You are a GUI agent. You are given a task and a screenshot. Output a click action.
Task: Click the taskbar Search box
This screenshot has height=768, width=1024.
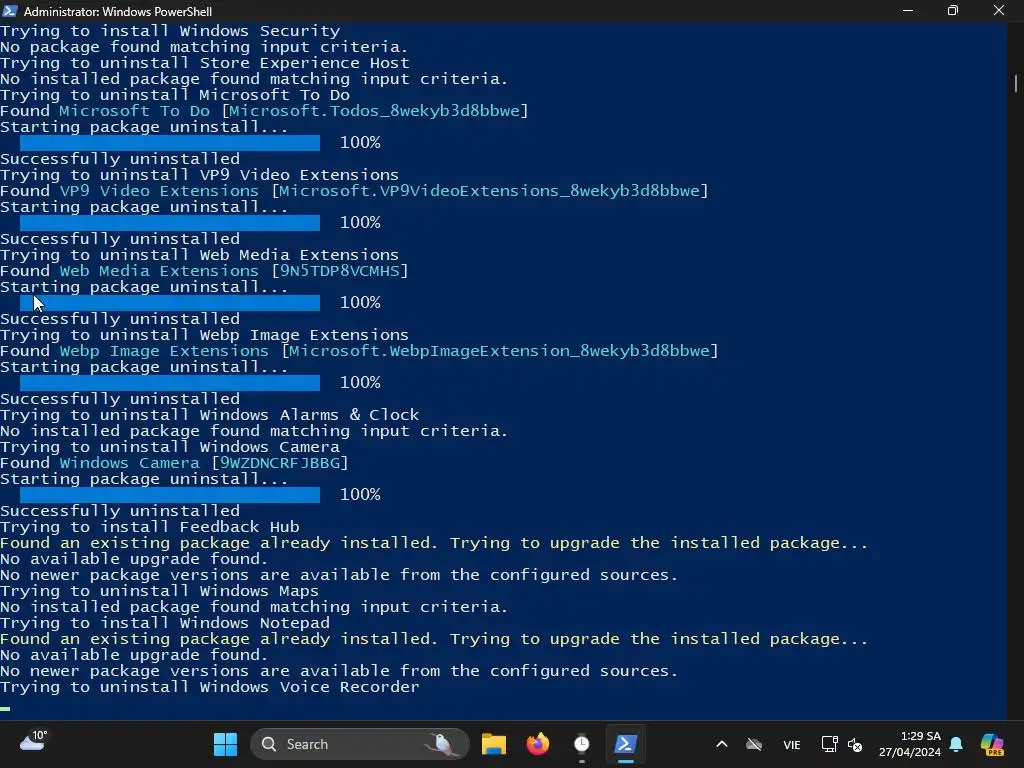pyautogui.click(x=360, y=744)
